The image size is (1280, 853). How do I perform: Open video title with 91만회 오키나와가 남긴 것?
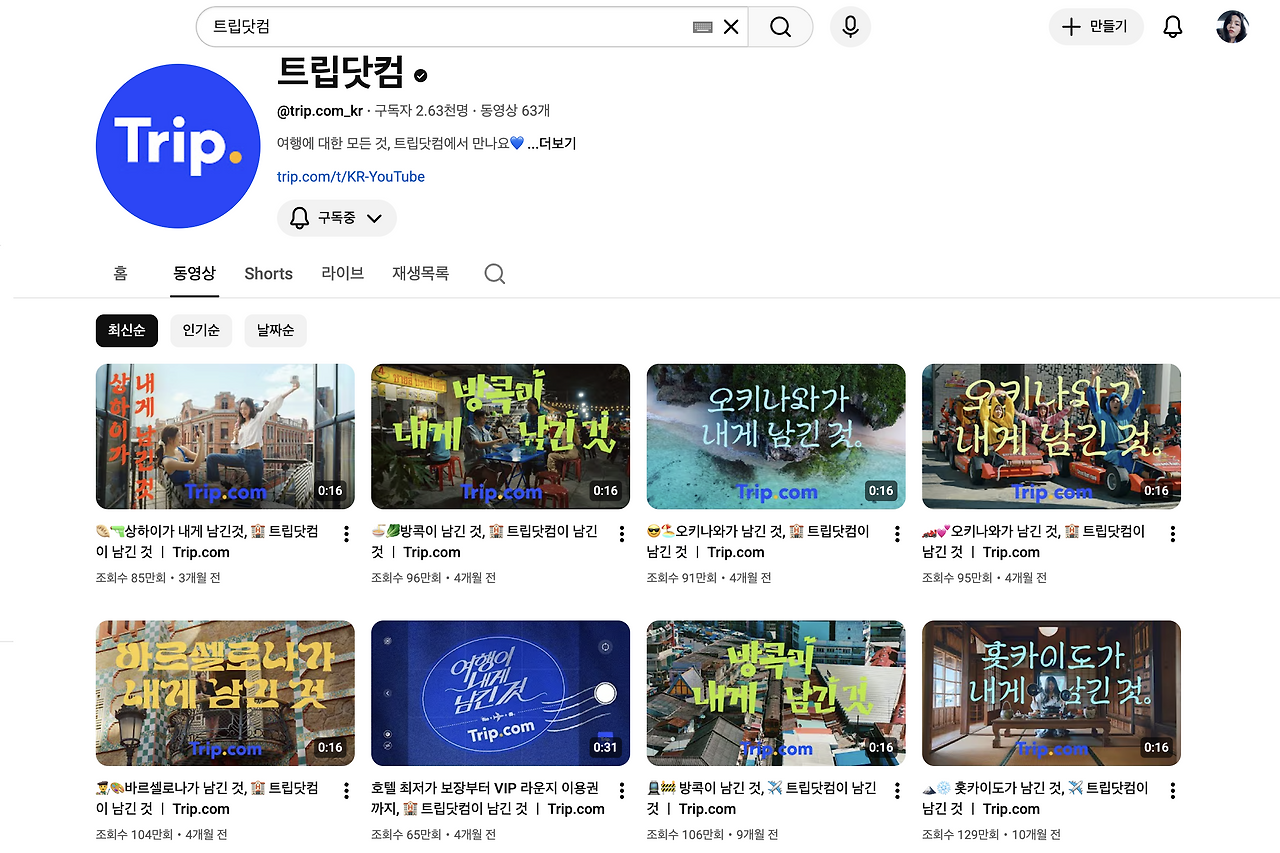(758, 541)
